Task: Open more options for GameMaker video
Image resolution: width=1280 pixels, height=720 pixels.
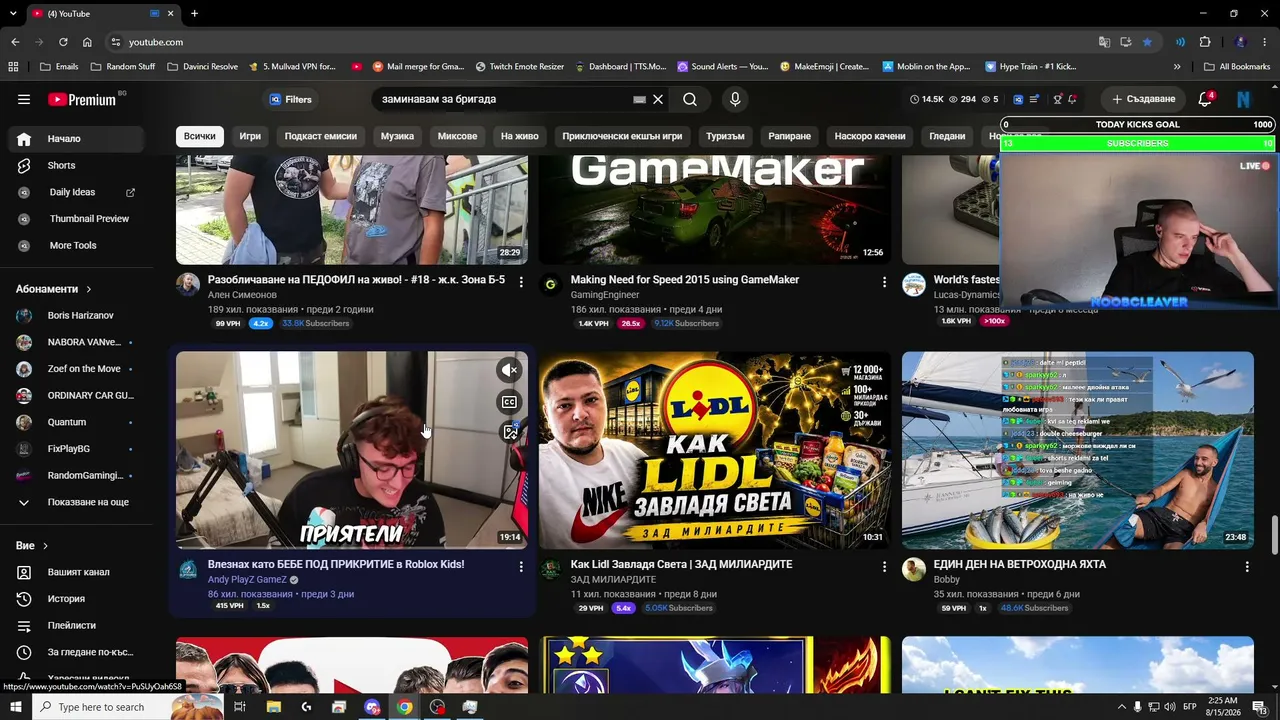Action: point(884,282)
